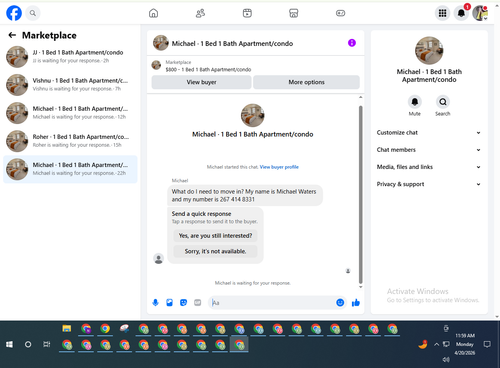Screen dimensions: 500x368
Task: Mute the conversation with bell icon
Action: point(415,102)
